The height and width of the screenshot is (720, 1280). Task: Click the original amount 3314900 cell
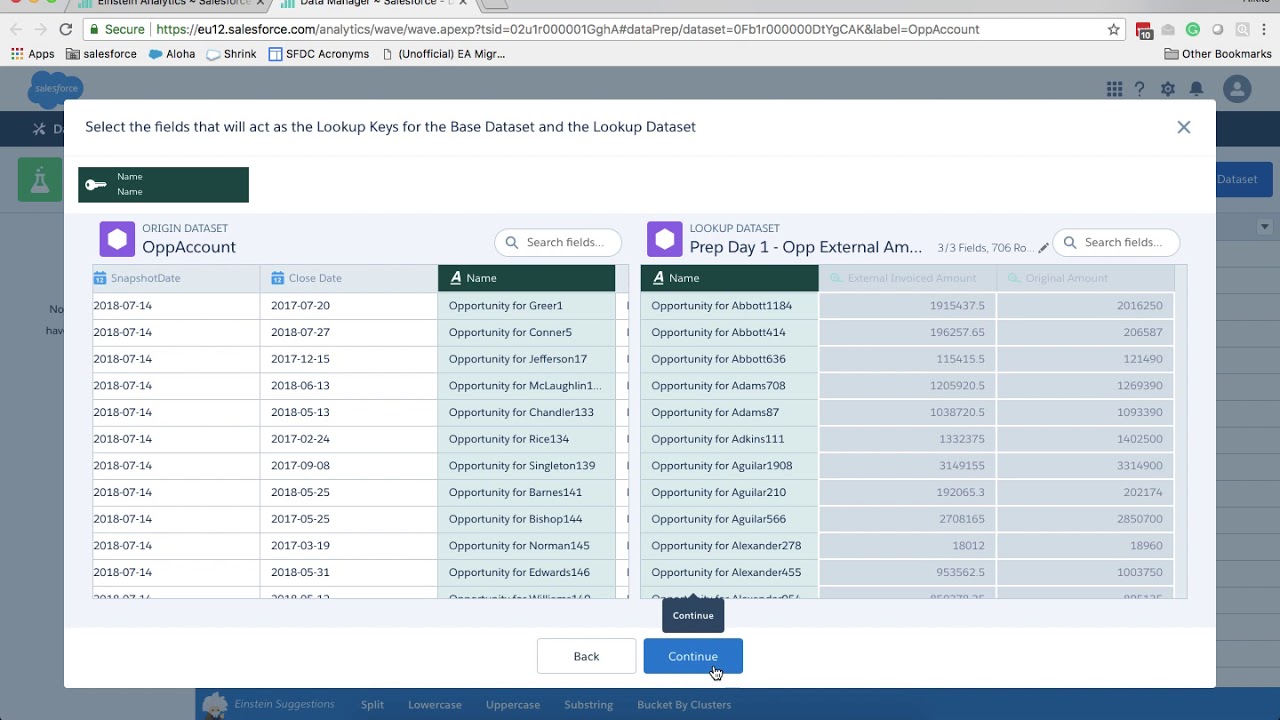tap(1085, 465)
